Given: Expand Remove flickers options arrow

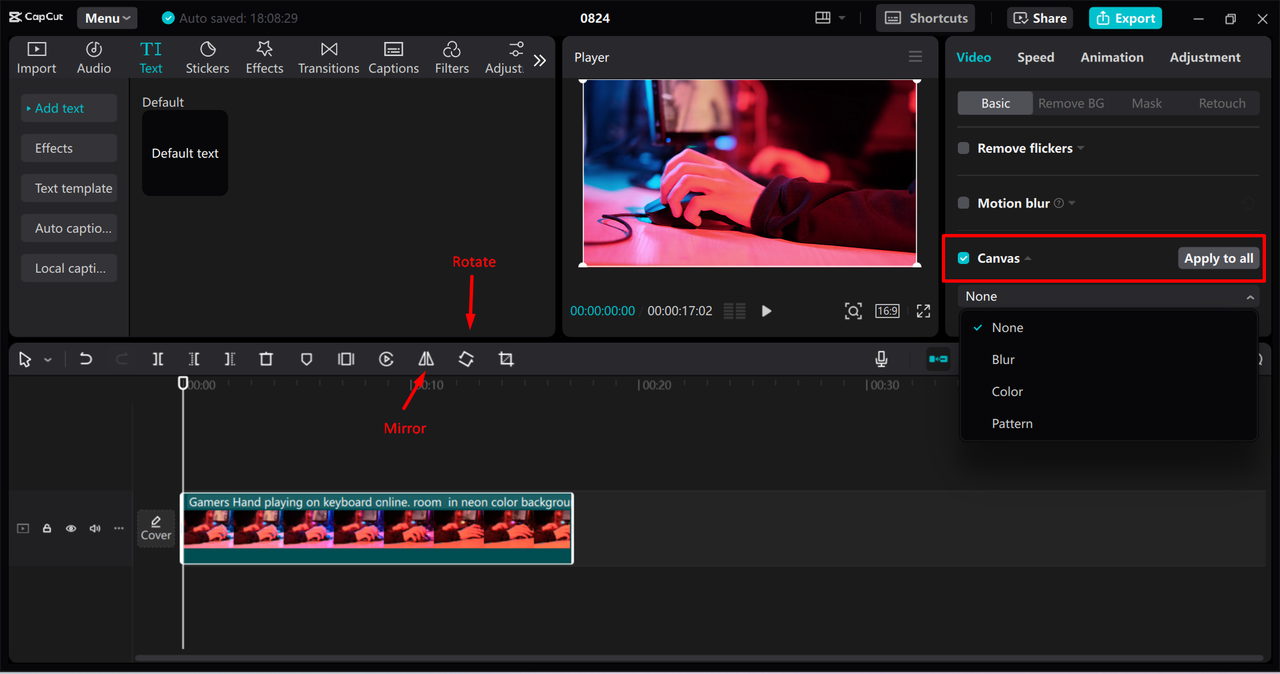Looking at the screenshot, I should 1081,149.
